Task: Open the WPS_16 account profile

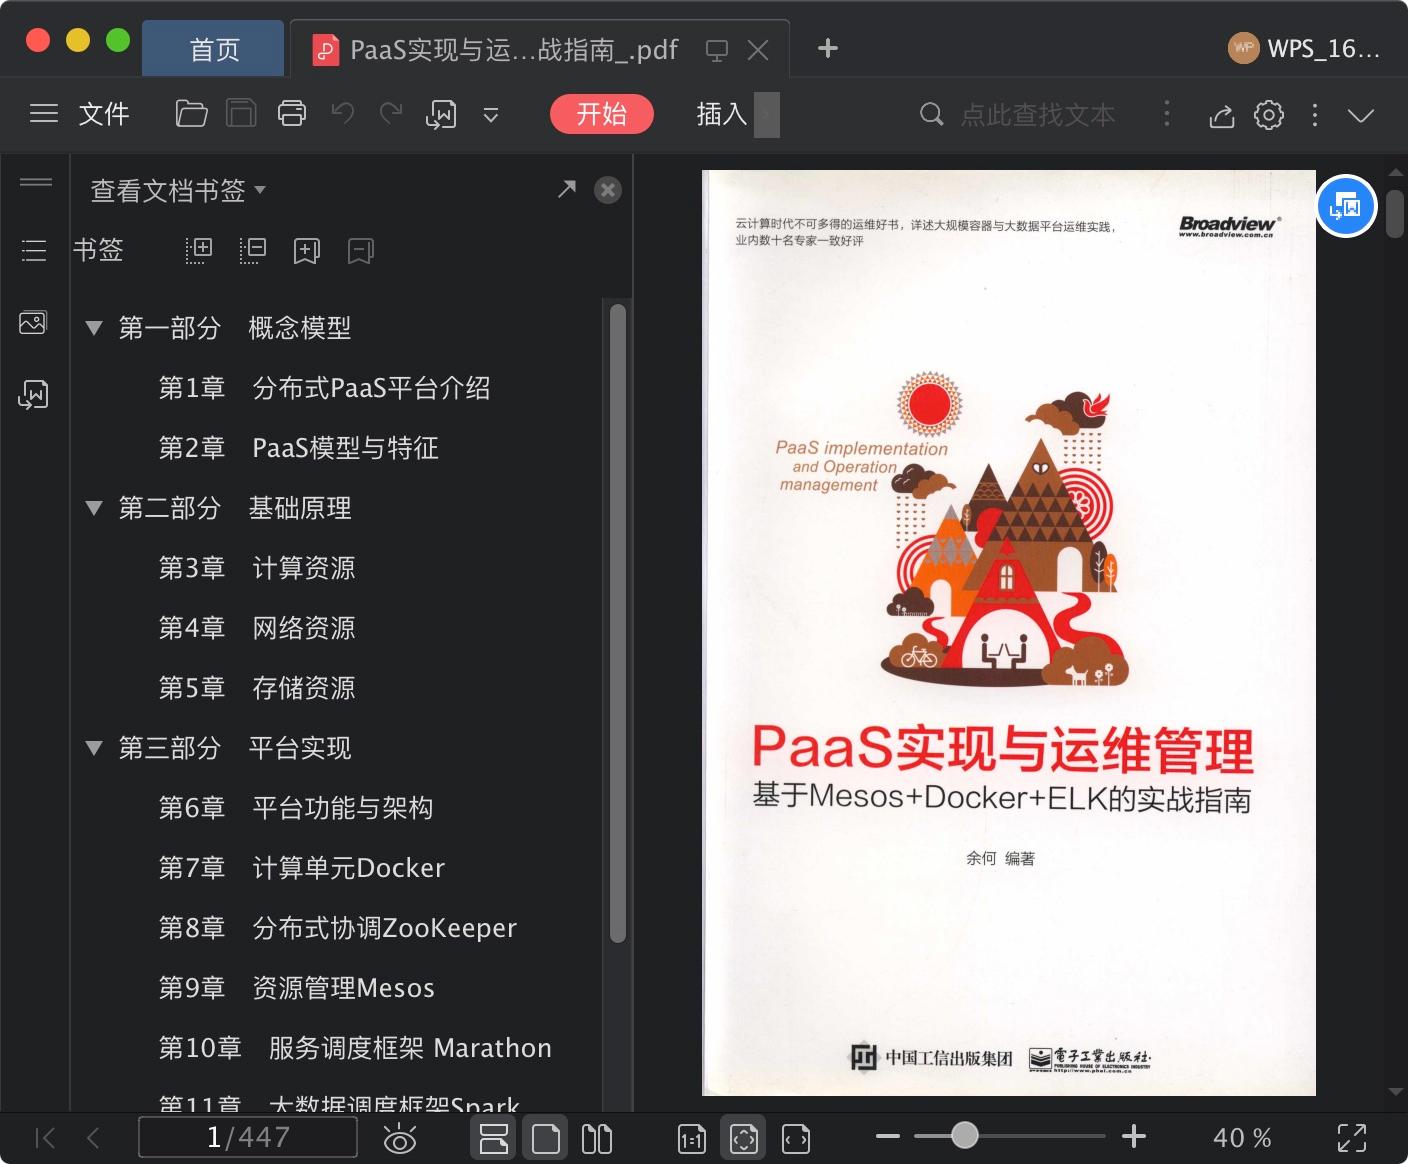Action: click(1304, 48)
